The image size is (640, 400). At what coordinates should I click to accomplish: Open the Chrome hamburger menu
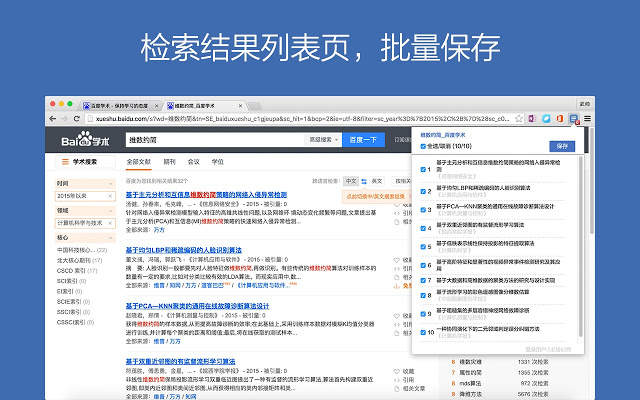click(587, 119)
